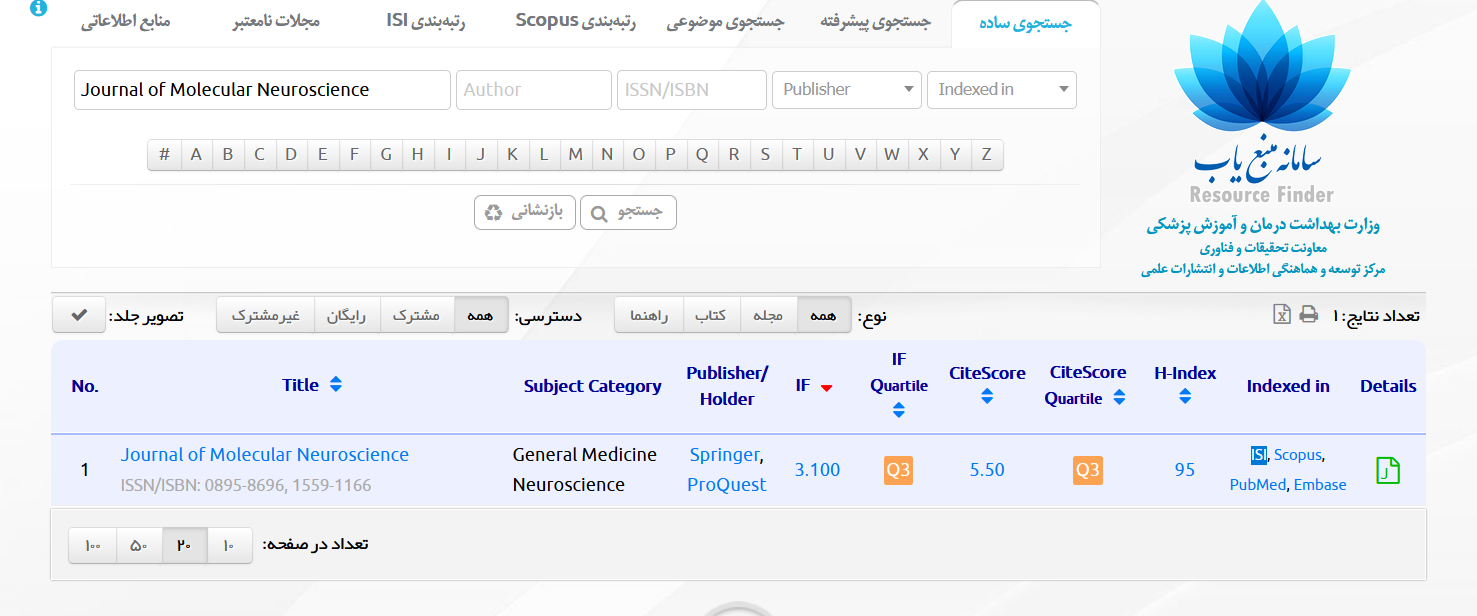Select access filter رایگان
The image size is (1477, 616).
[347, 315]
